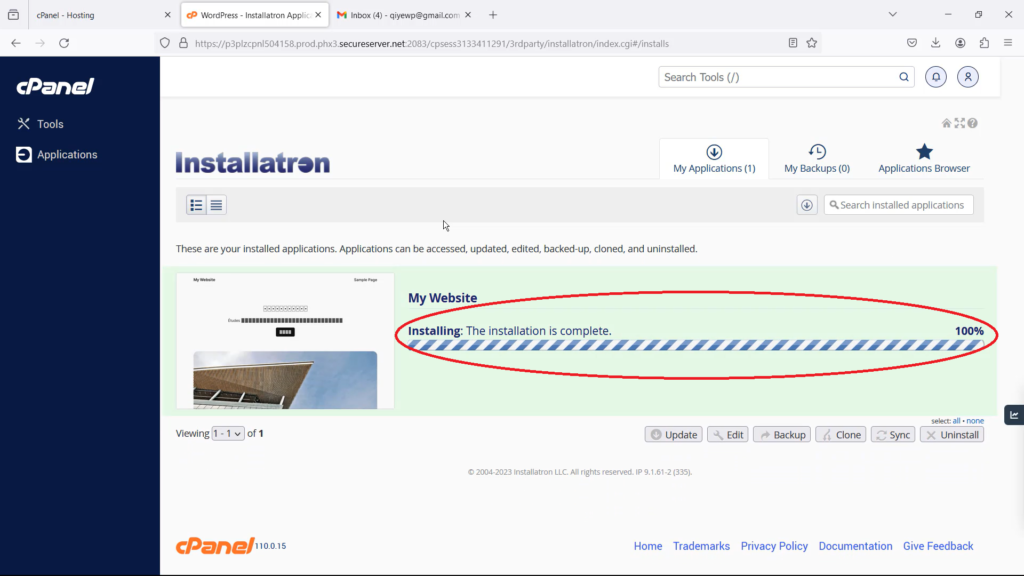Viewport: 1024px width, 576px height.
Task: Open Applications in cPanel sidebar
Action: 57,155
